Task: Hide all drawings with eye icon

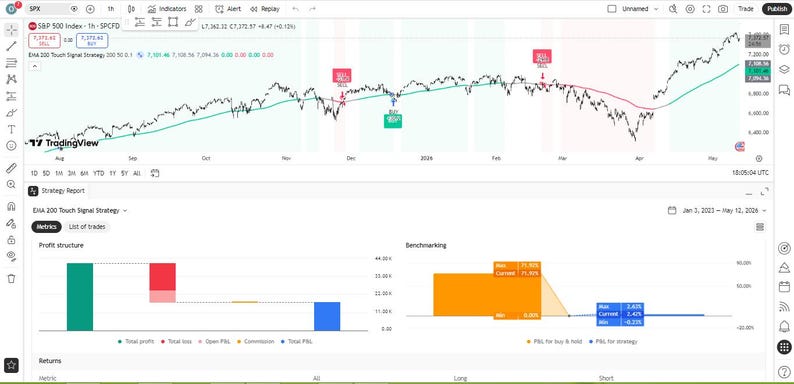Action: pos(11,256)
